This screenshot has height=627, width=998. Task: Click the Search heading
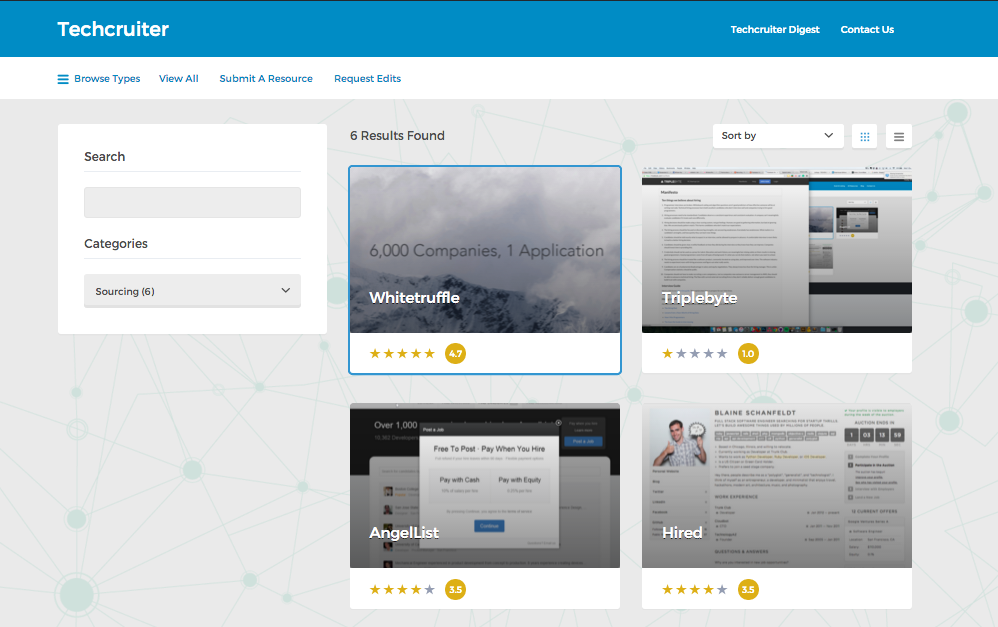tap(104, 157)
